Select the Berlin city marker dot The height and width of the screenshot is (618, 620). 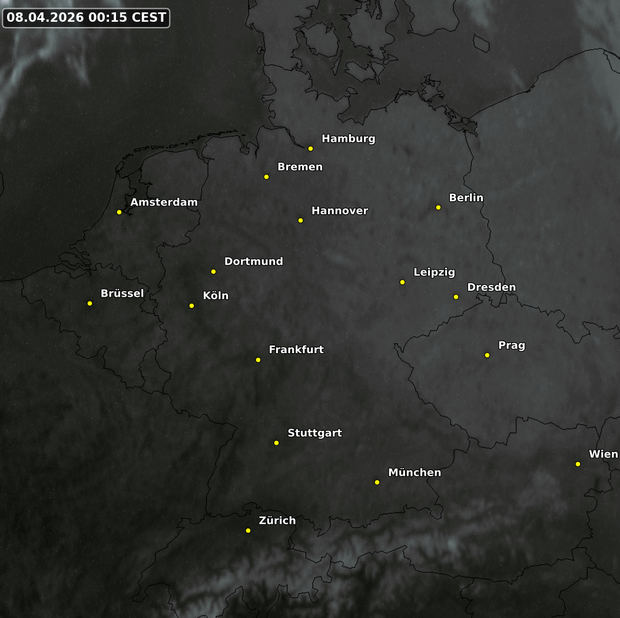438,208
